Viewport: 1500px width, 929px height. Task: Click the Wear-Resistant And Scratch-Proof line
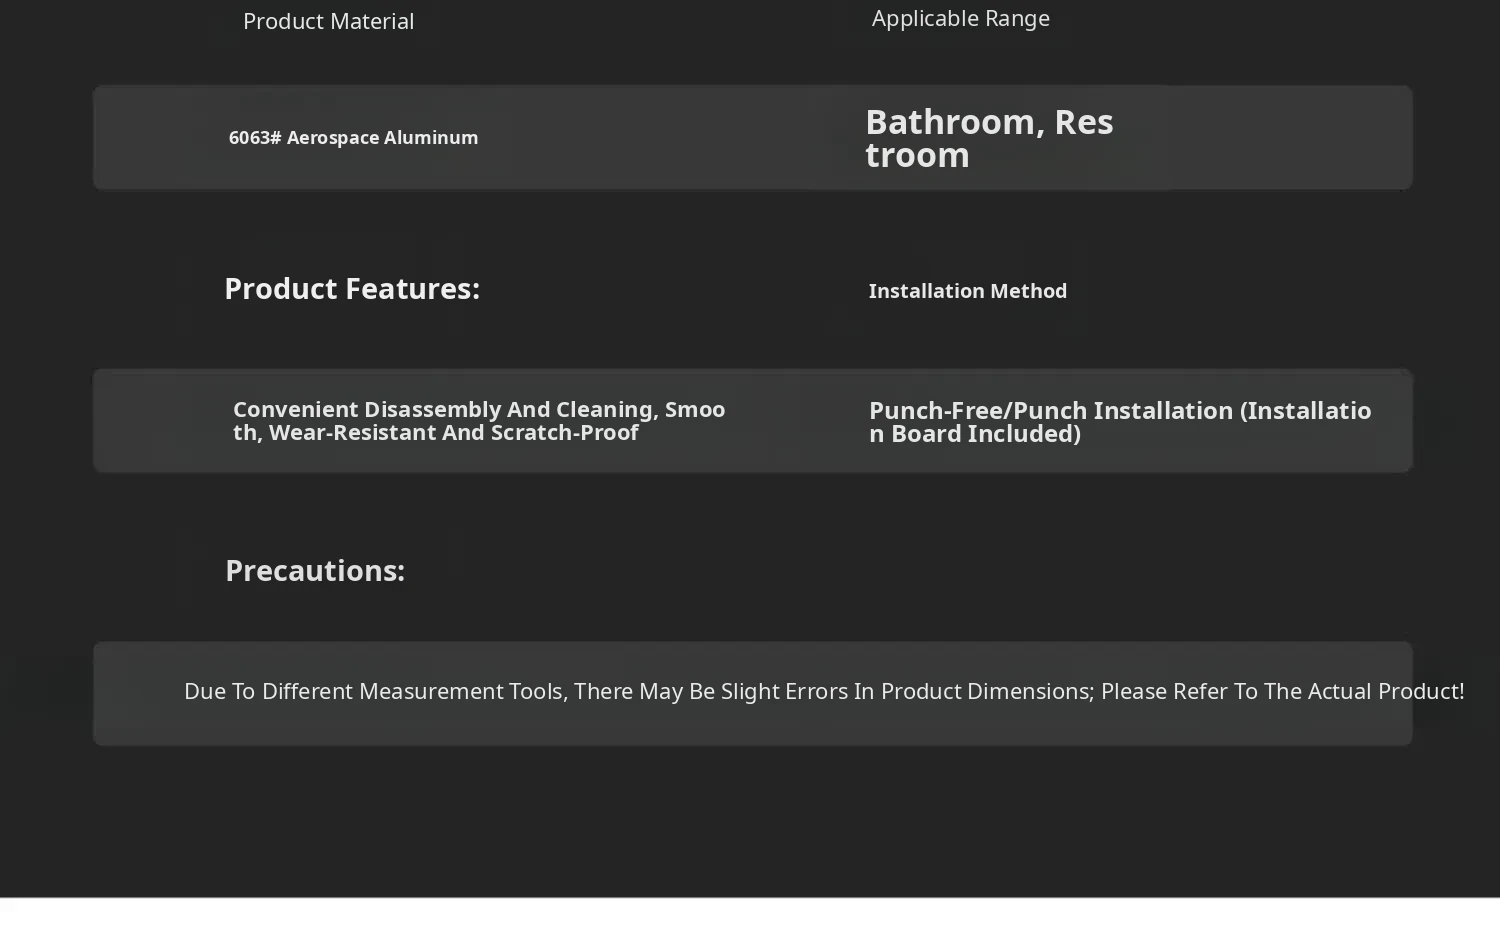(453, 433)
